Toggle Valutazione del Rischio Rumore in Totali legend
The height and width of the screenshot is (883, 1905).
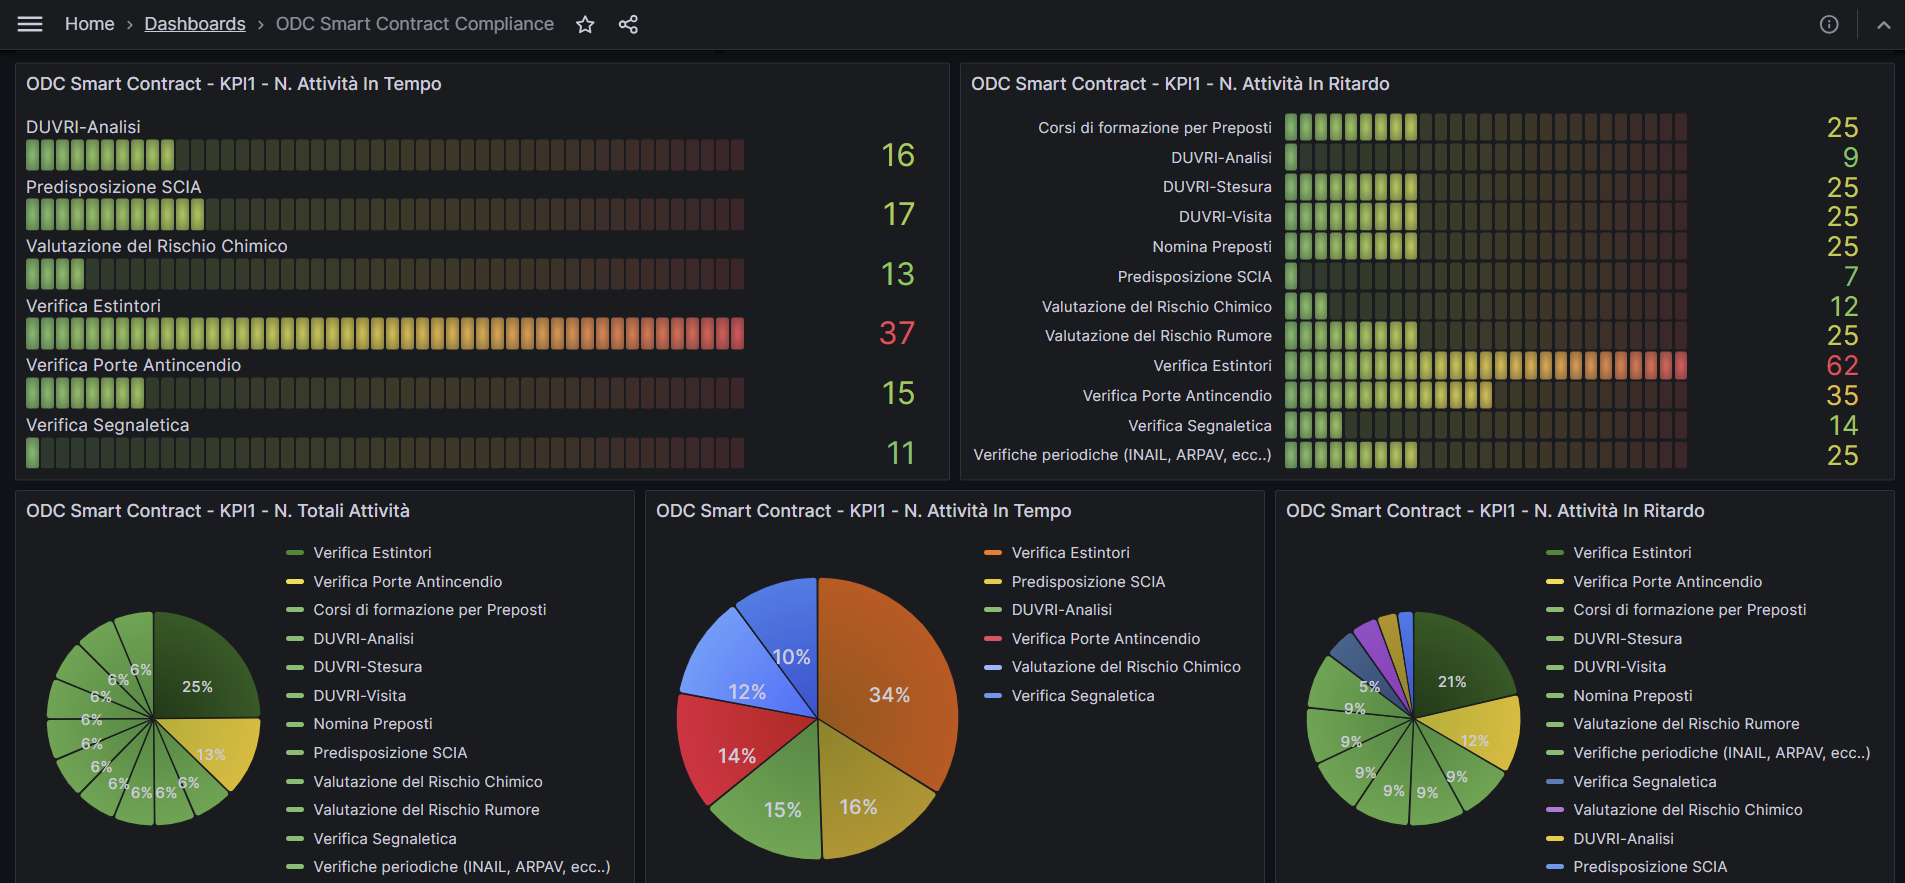pos(426,810)
